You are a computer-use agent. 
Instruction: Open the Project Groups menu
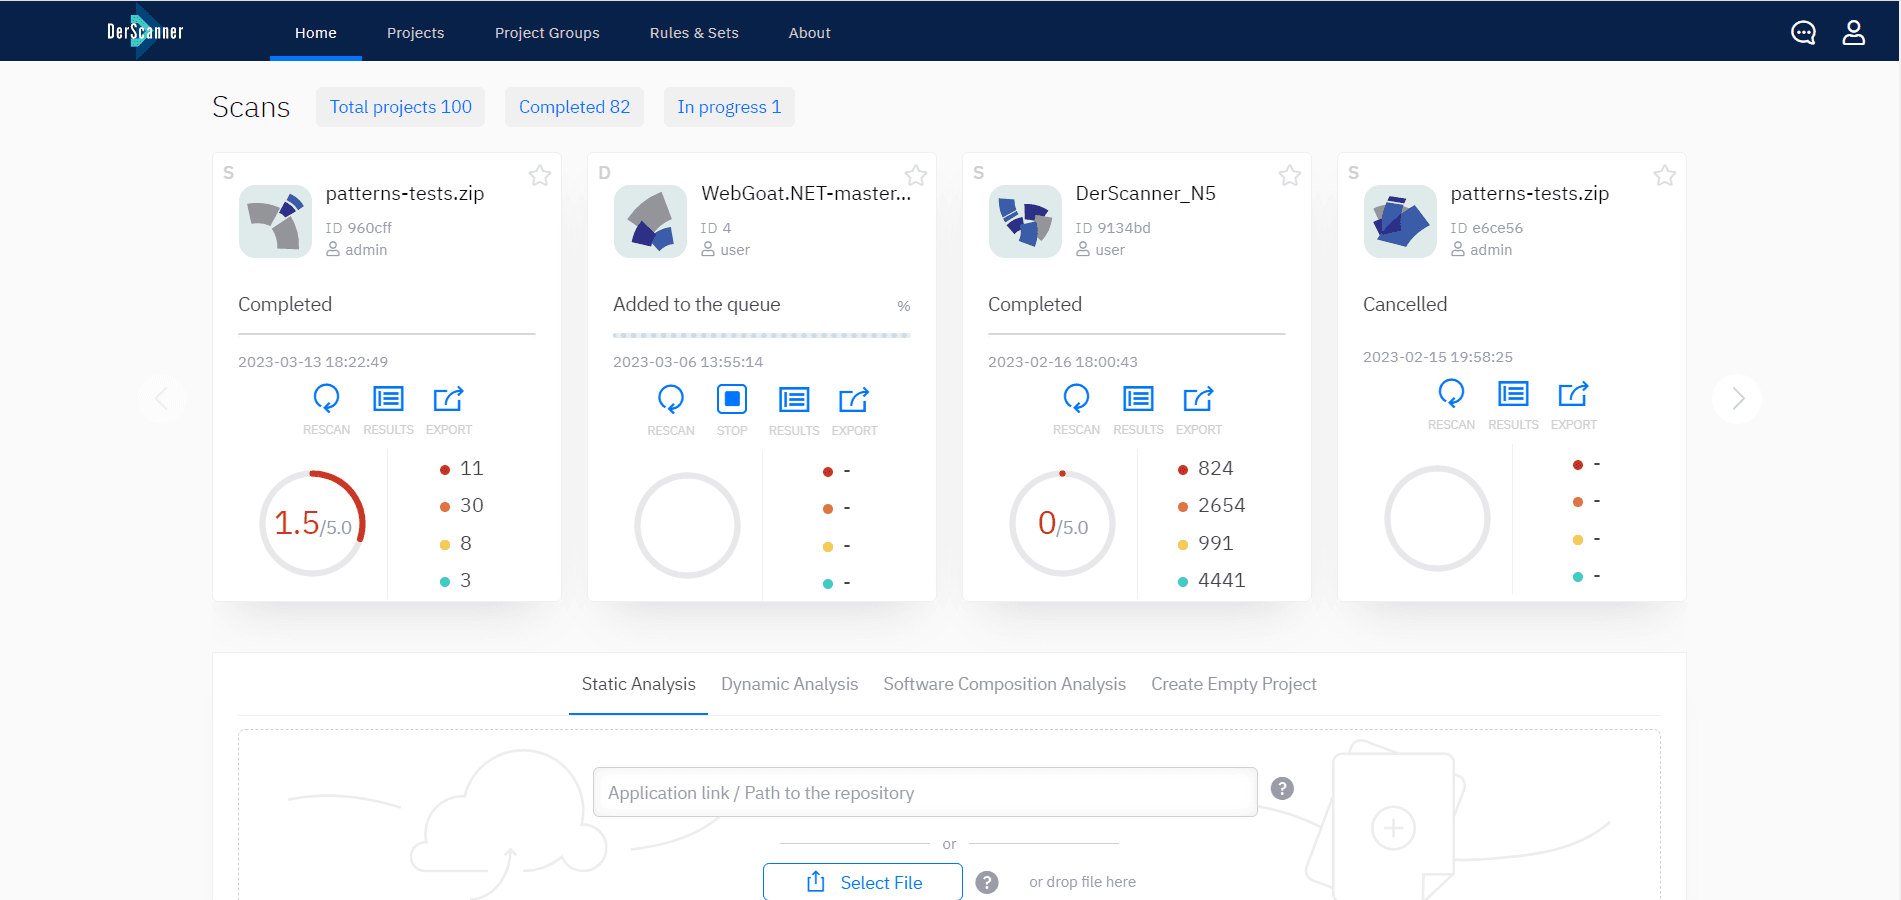546,32
